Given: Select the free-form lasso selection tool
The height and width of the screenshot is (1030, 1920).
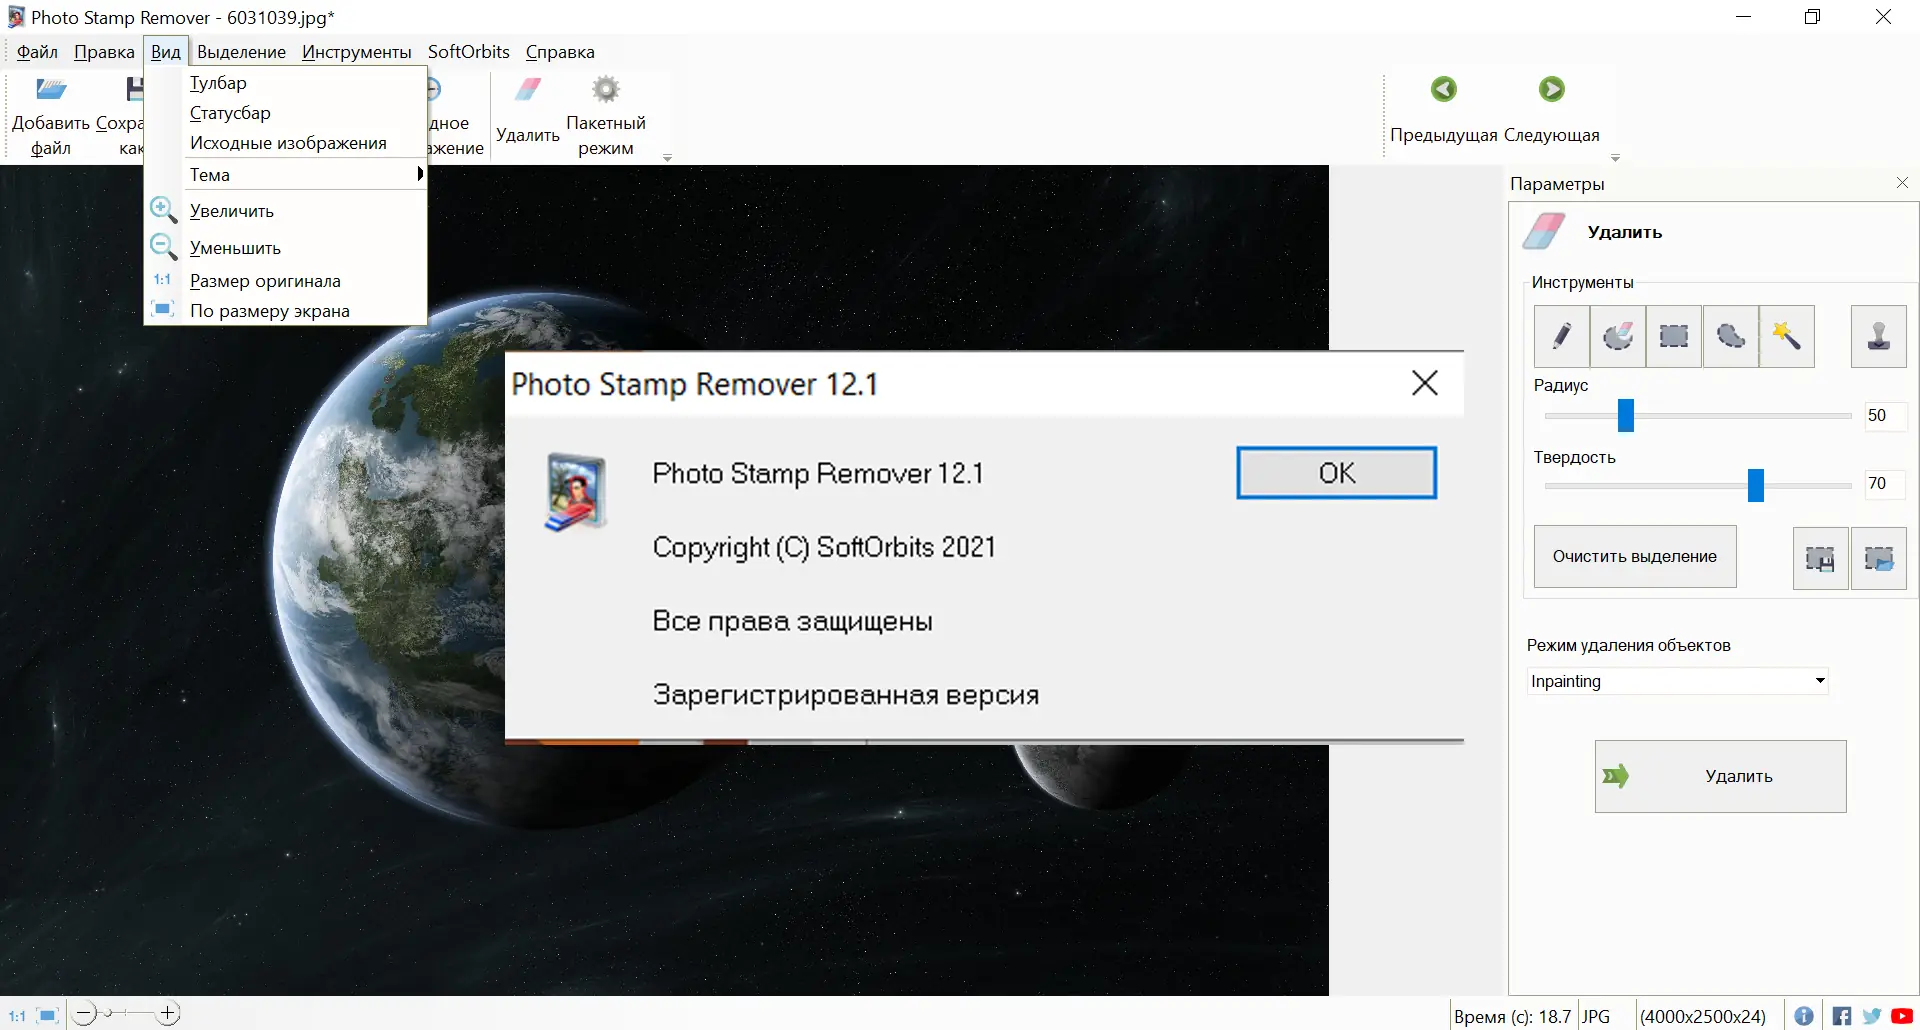Looking at the screenshot, I should tap(1731, 336).
